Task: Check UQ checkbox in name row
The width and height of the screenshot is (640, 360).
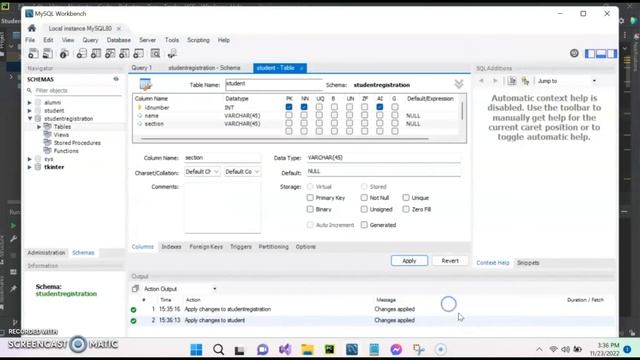Action: [319, 115]
